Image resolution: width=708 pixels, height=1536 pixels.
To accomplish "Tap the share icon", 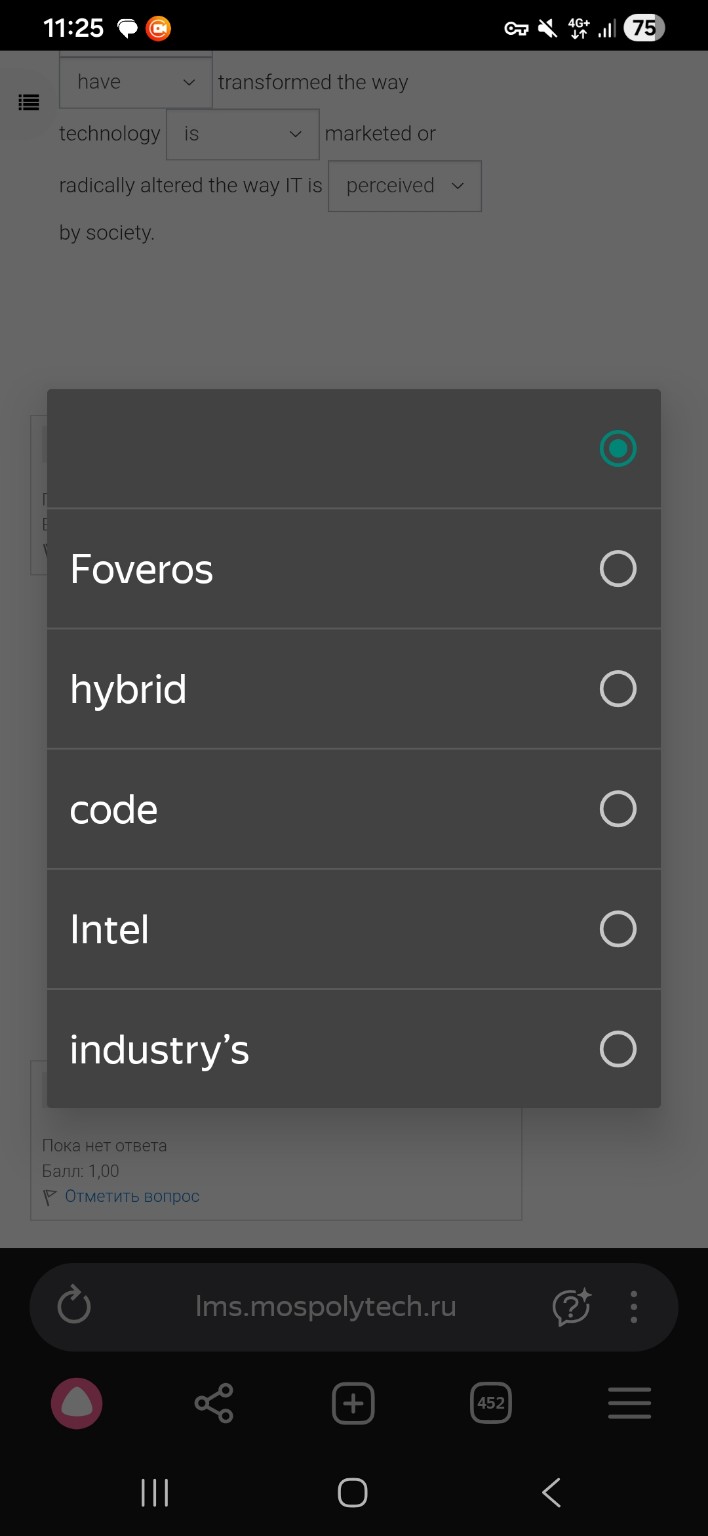I will tap(214, 1404).
